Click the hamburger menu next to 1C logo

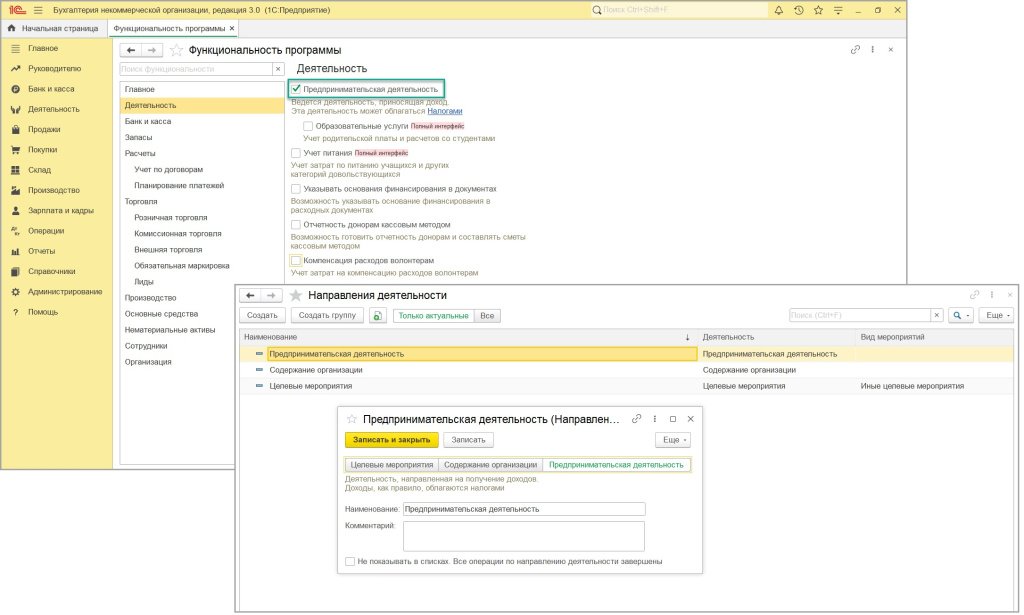[x=38, y=10]
